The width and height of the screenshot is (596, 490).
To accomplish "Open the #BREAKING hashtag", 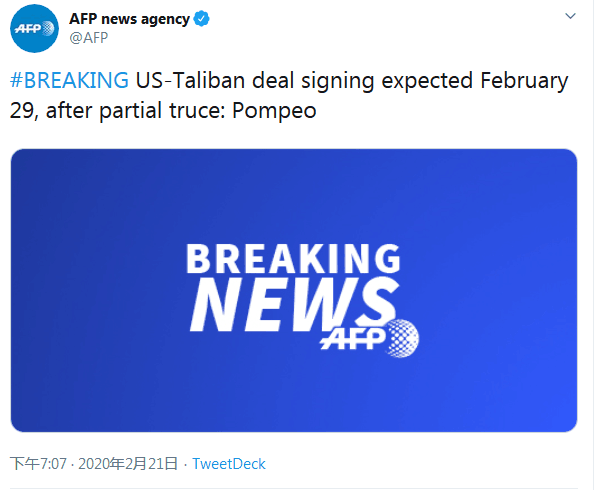I will coord(69,80).
